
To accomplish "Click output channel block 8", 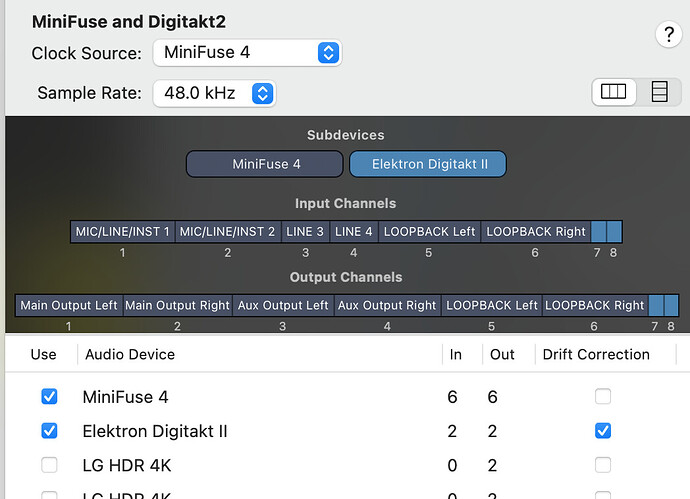I will click(x=671, y=306).
